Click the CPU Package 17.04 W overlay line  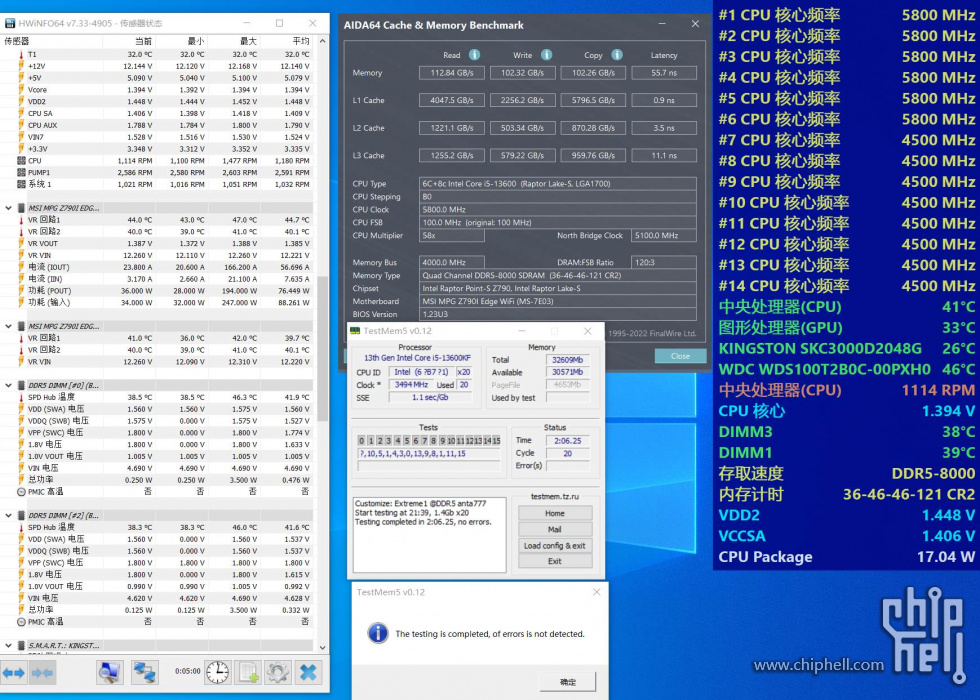pos(846,557)
